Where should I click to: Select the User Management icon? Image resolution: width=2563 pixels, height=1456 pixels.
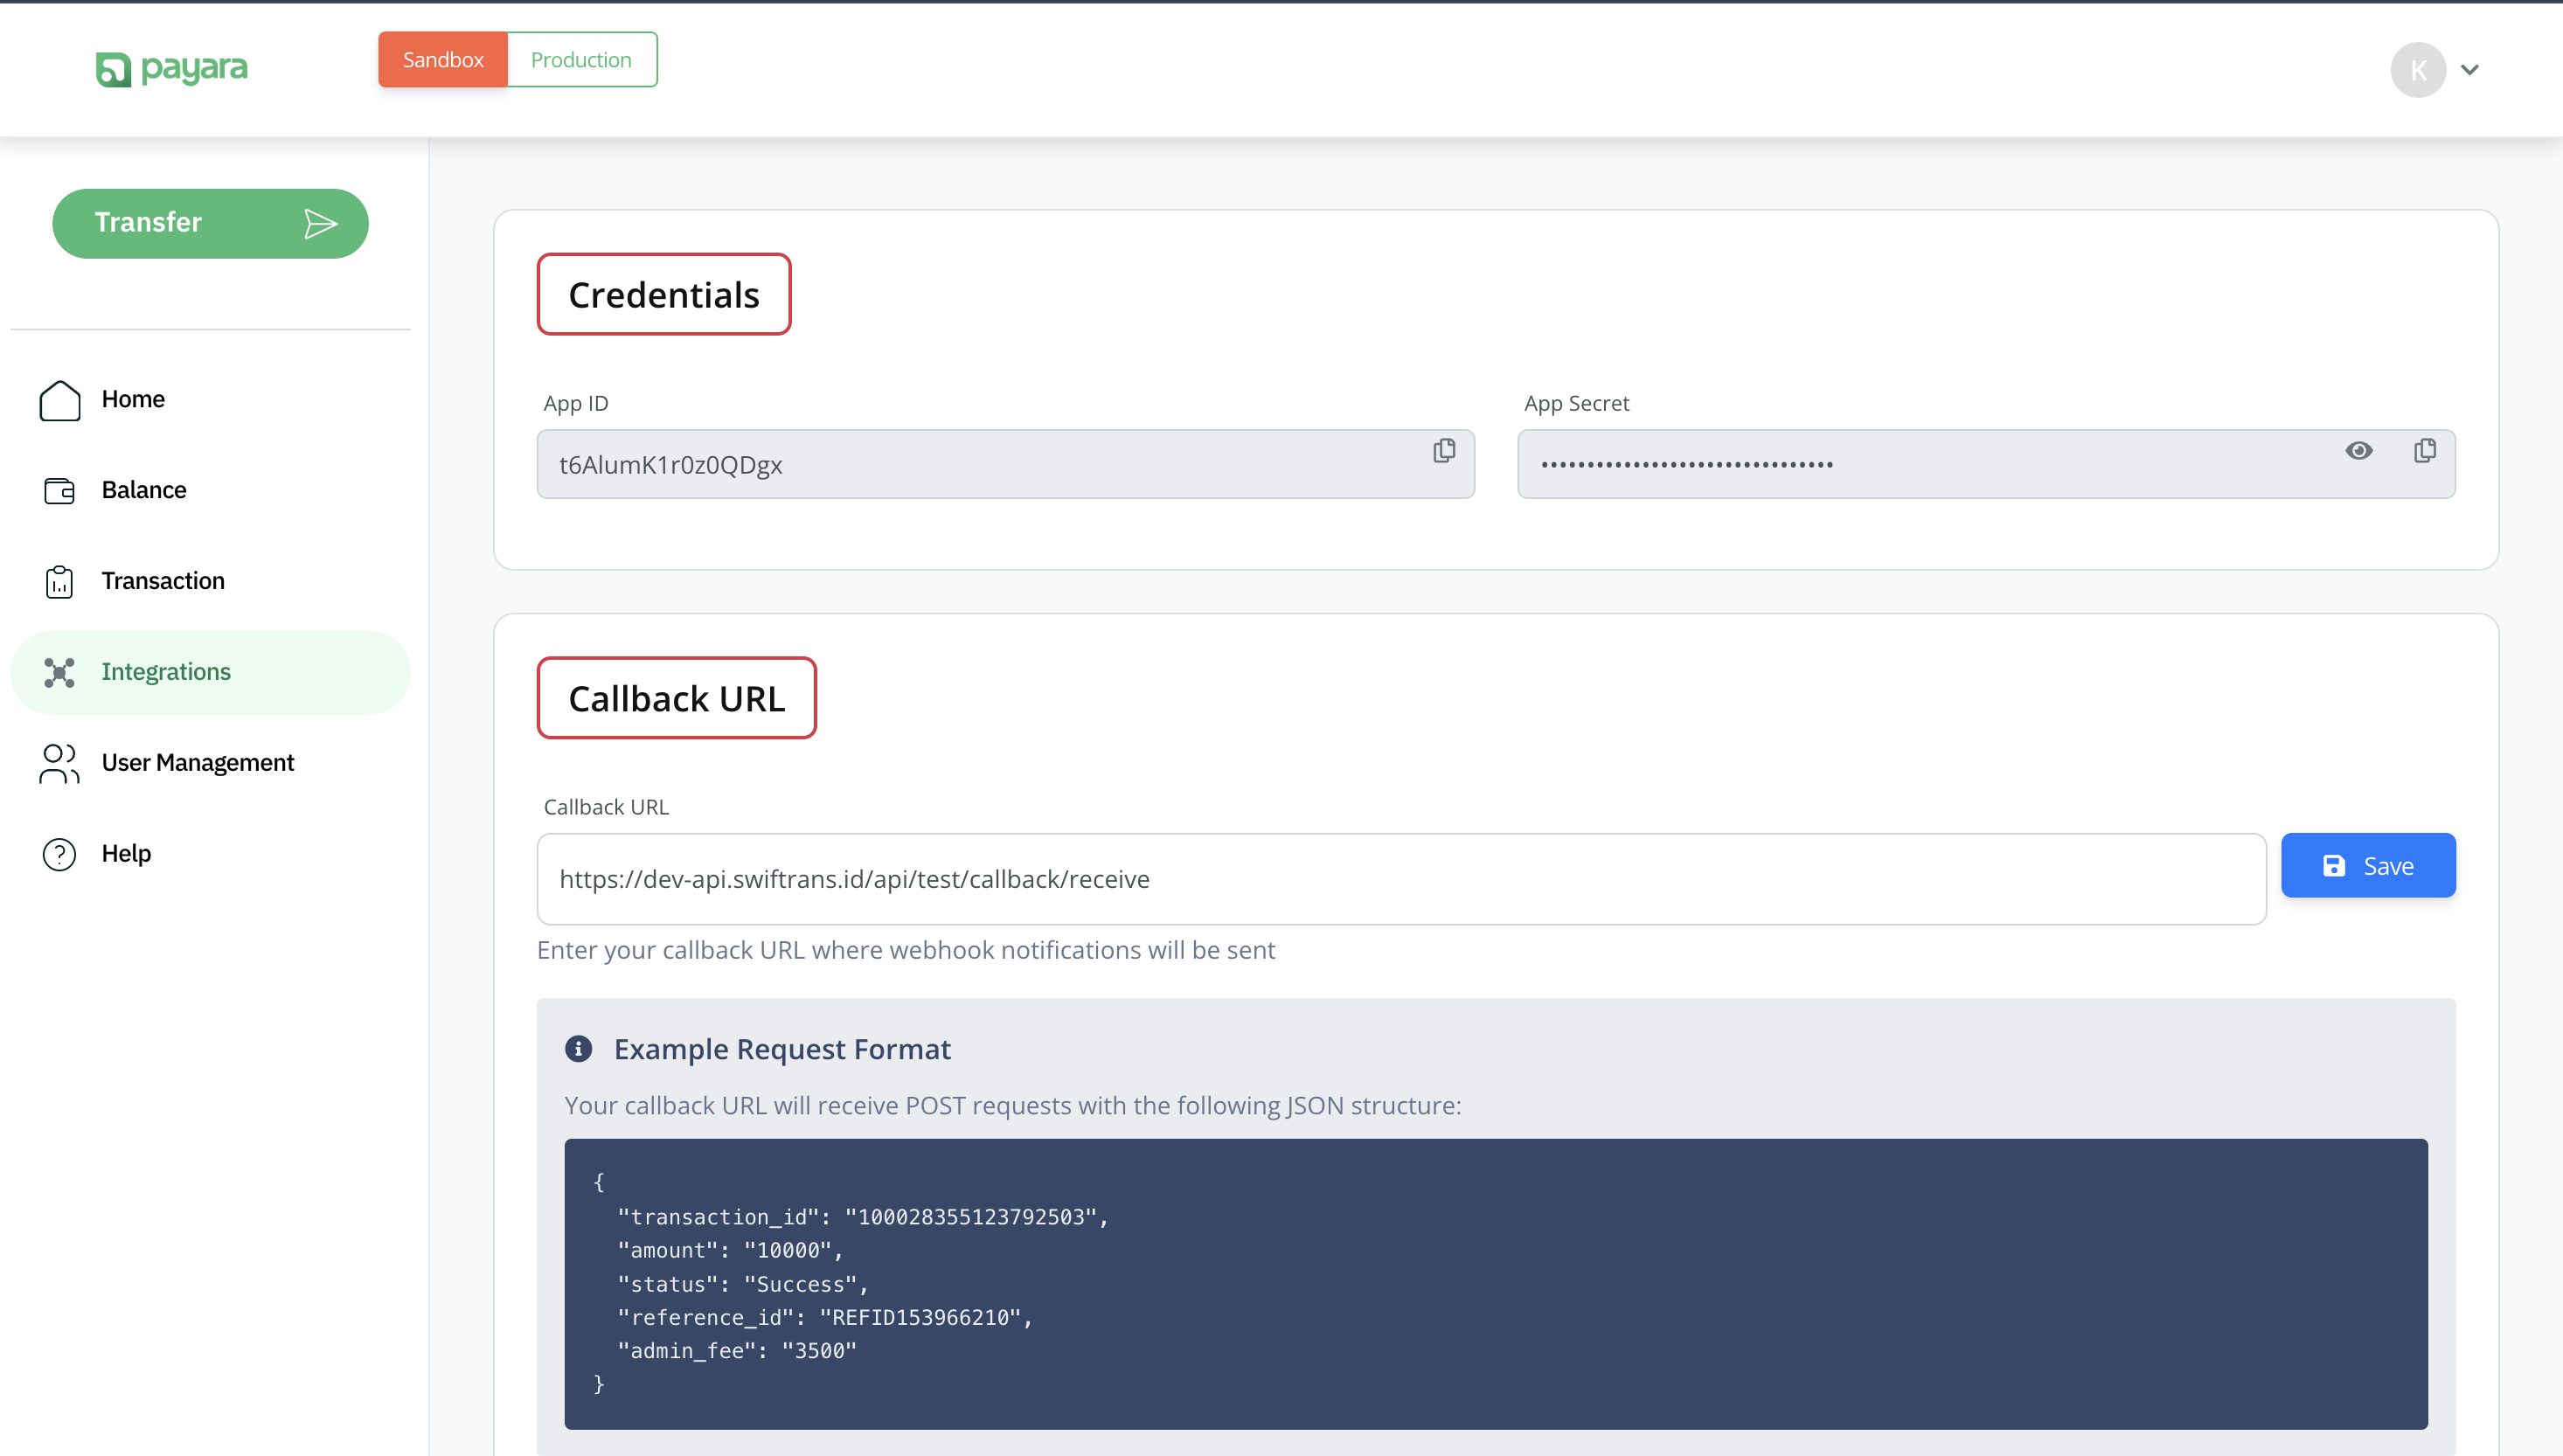coord(59,763)
